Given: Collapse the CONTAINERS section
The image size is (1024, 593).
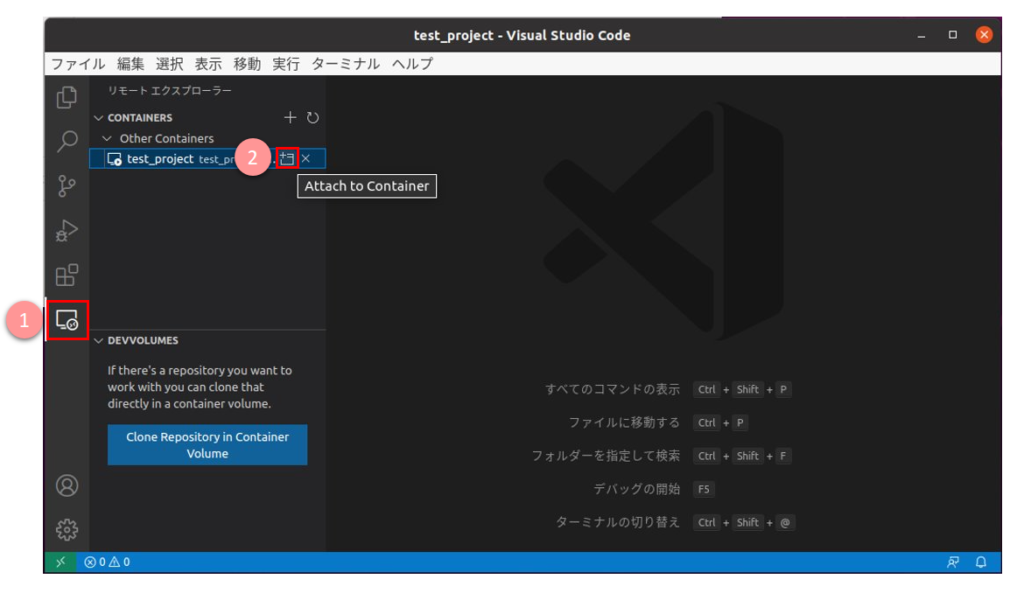Looking at the screenshot, I should tap(99, 117).
